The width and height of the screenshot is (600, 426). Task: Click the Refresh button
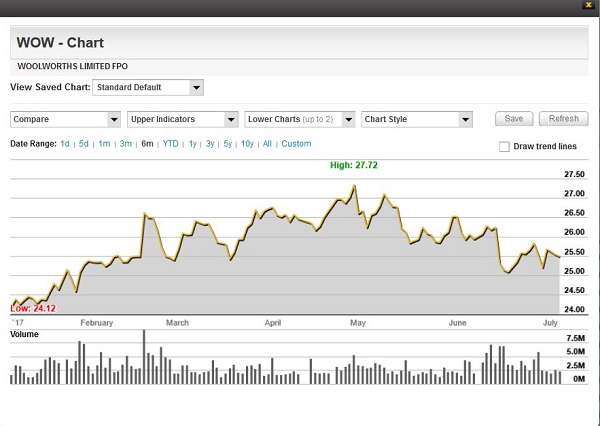[x=564, y=119]
